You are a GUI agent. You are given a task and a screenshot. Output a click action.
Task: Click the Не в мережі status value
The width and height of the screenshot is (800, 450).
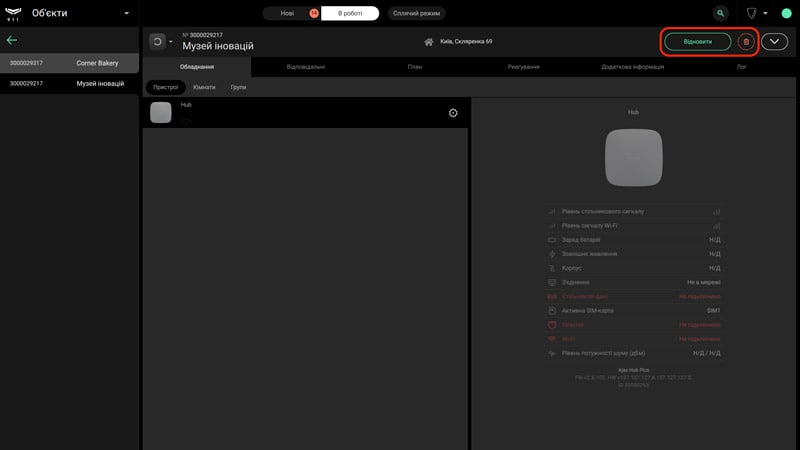(x=704, y=282)
